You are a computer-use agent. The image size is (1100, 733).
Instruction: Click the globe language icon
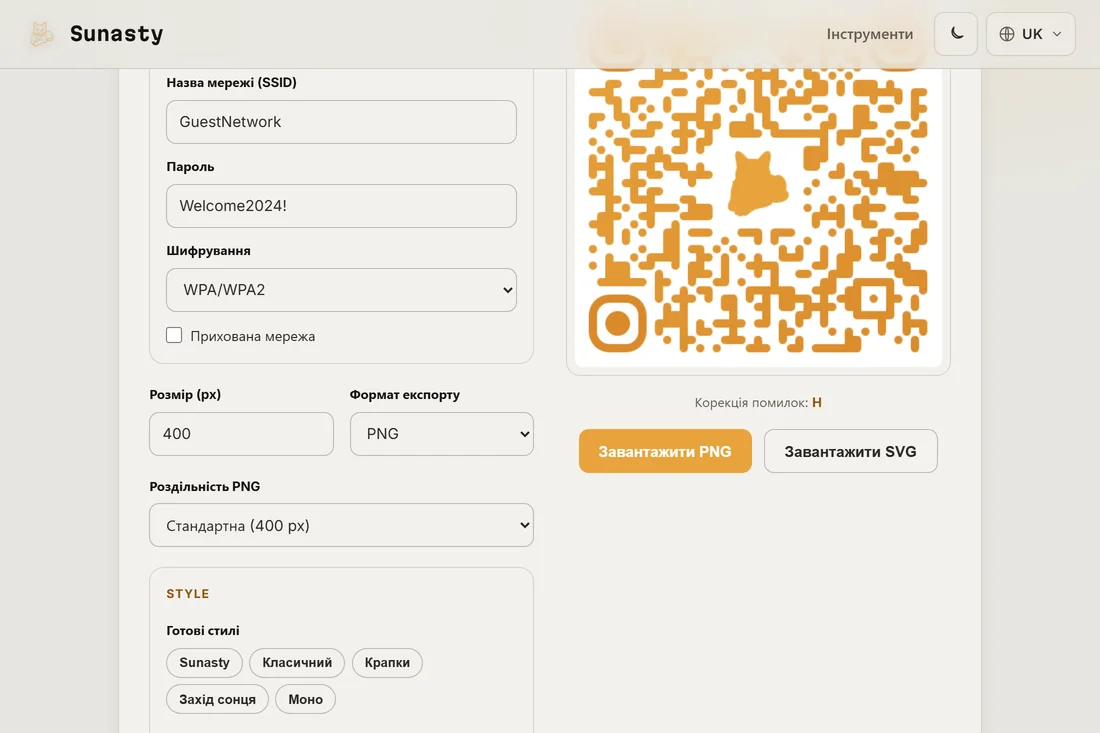point(1007,34)
